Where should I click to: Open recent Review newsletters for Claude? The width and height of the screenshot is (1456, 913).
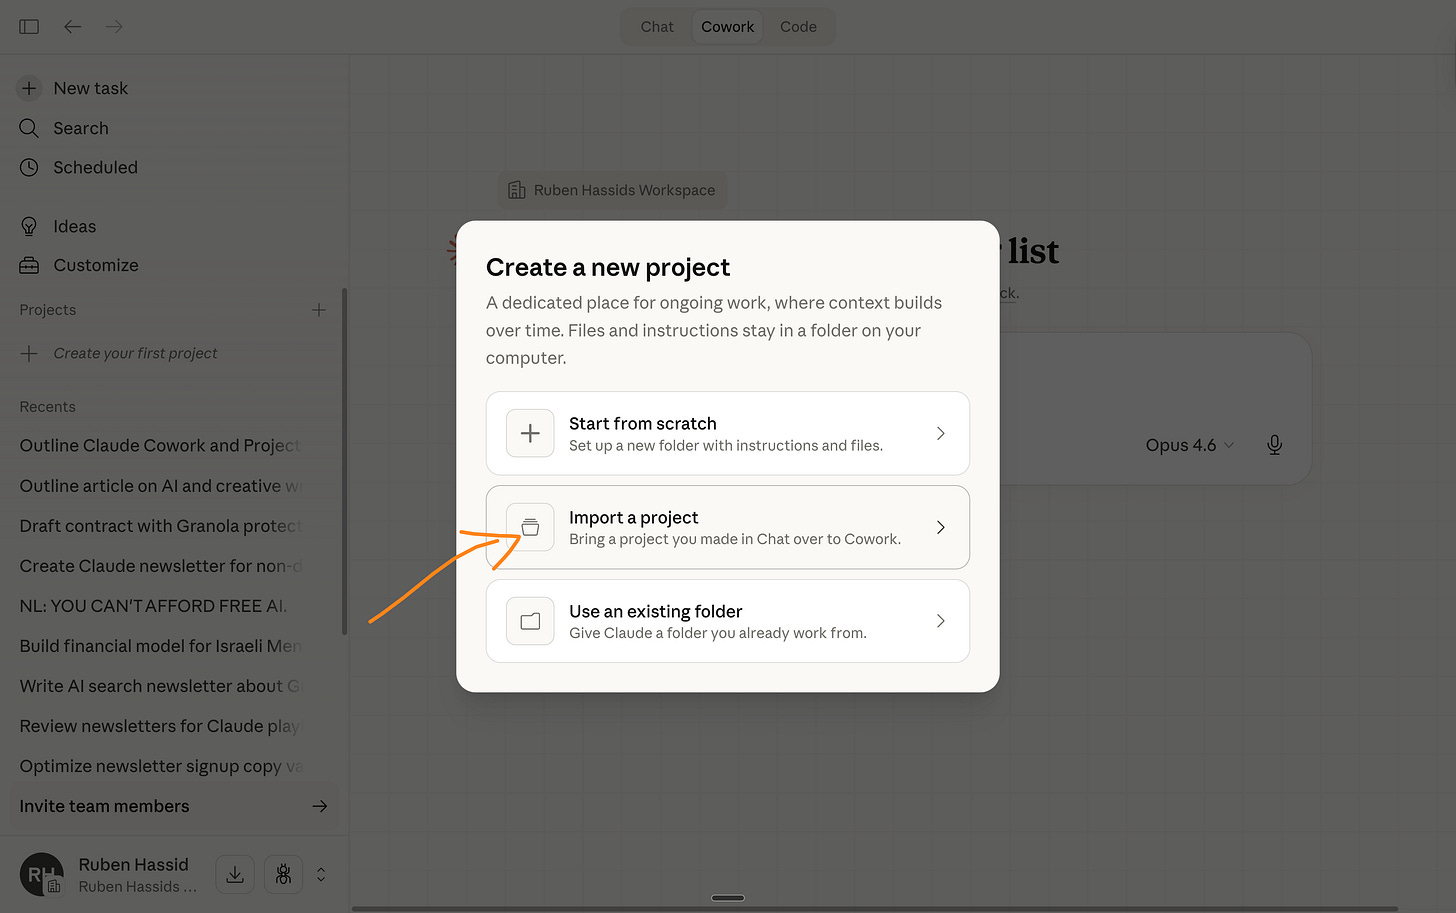(x=160, y=725)
